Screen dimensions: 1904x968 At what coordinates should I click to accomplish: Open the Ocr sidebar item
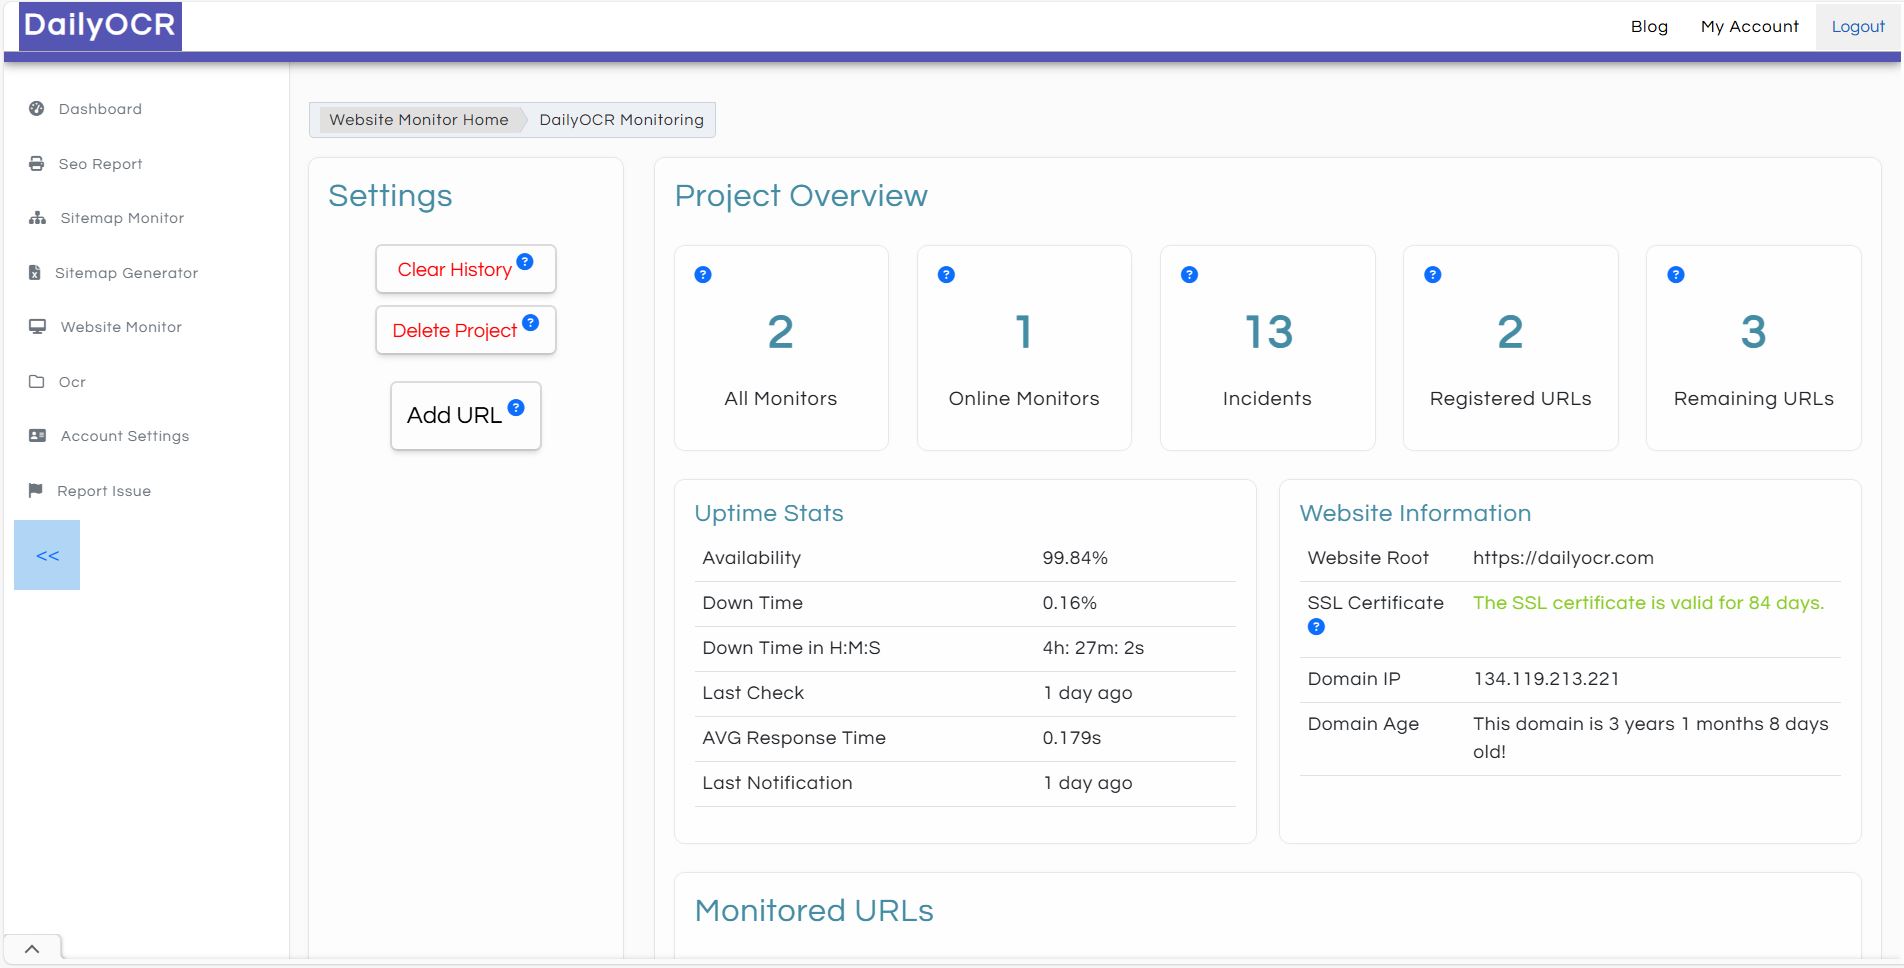[72, 382]
